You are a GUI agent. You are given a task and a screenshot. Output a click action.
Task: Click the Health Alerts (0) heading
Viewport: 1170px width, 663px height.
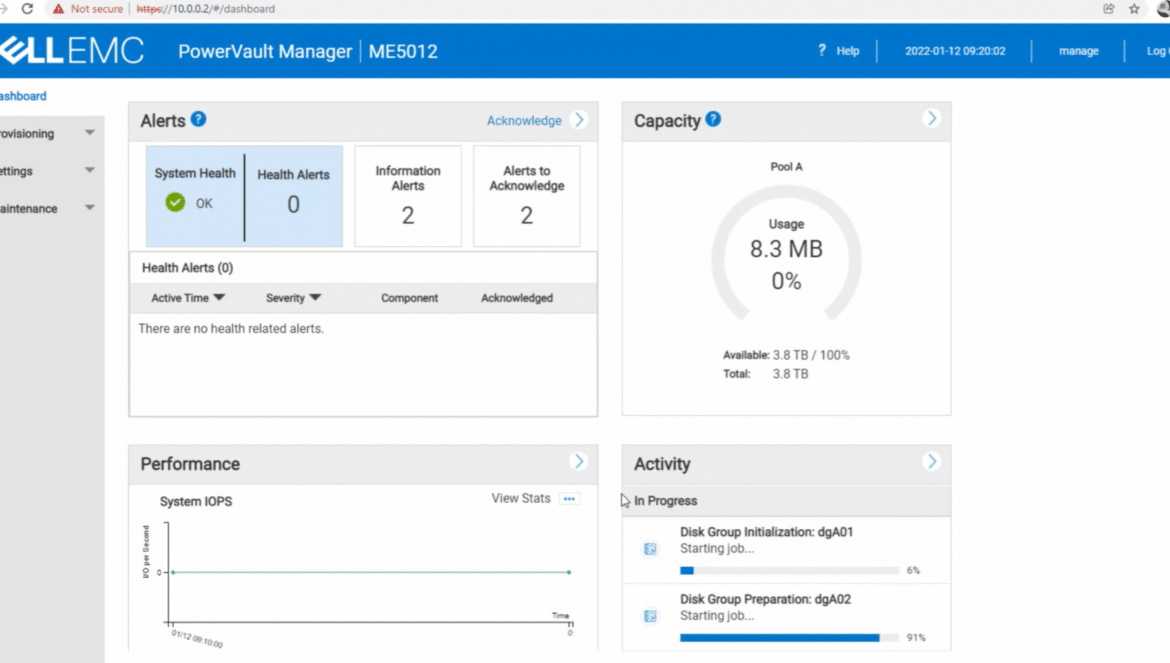tap(187, 268)
